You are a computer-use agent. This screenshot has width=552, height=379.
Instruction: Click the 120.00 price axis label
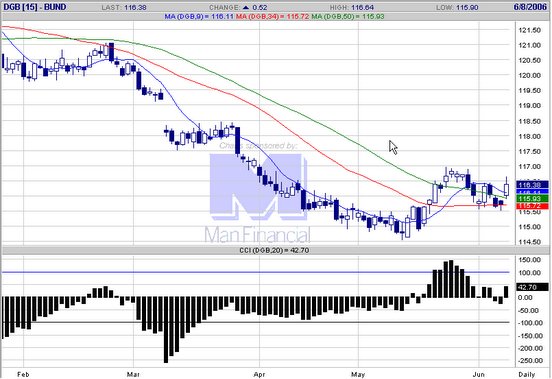529,75
